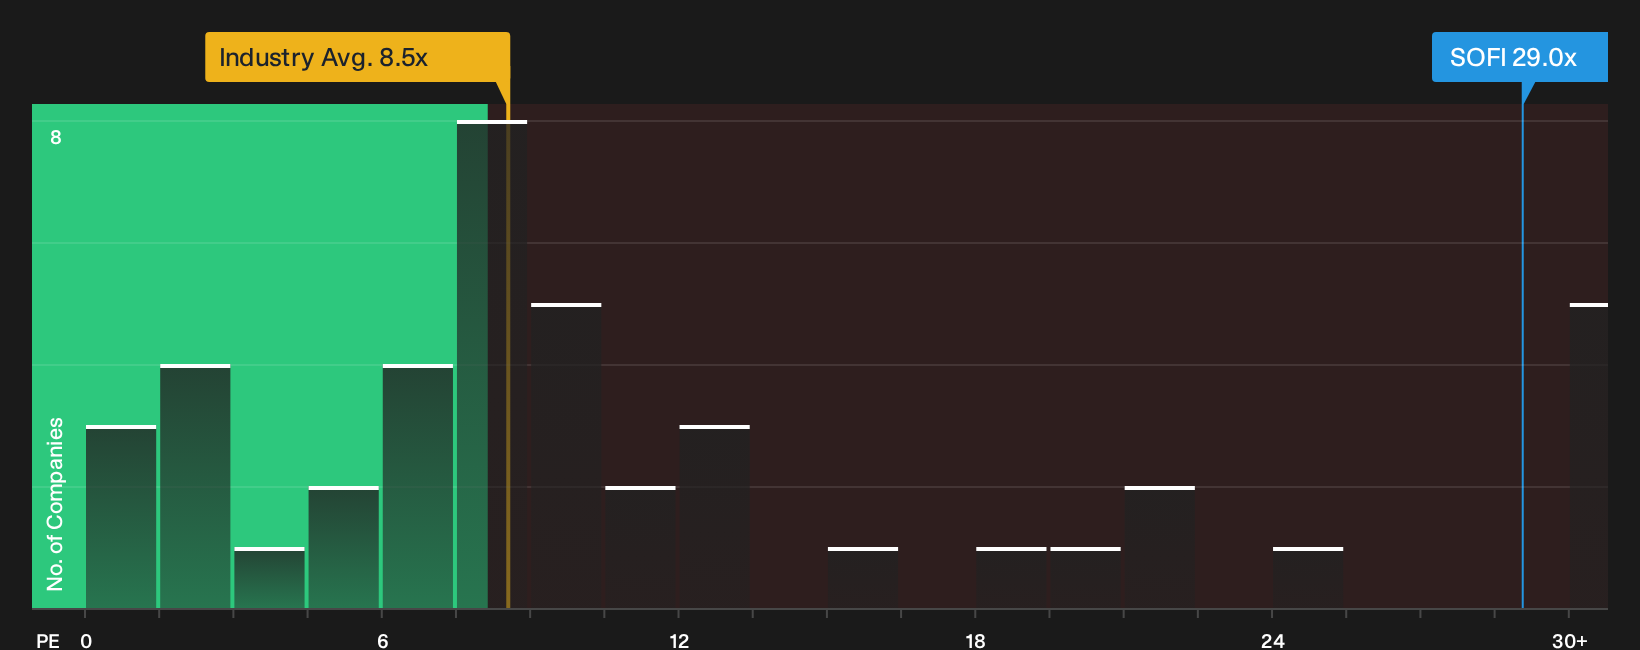1640x650 pixels.
Task: Click the '24' PE axis label
Action: click(1272, 640)
